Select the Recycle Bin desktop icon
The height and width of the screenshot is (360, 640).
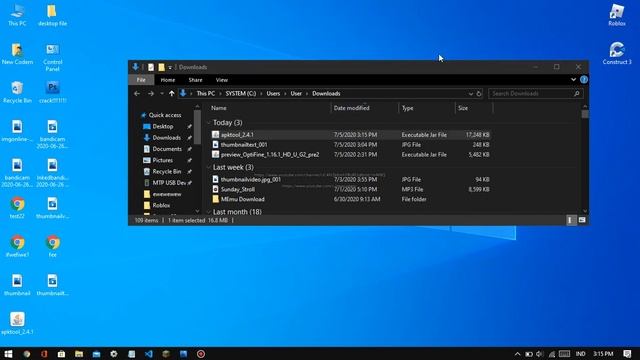click(x=17, y=92)
